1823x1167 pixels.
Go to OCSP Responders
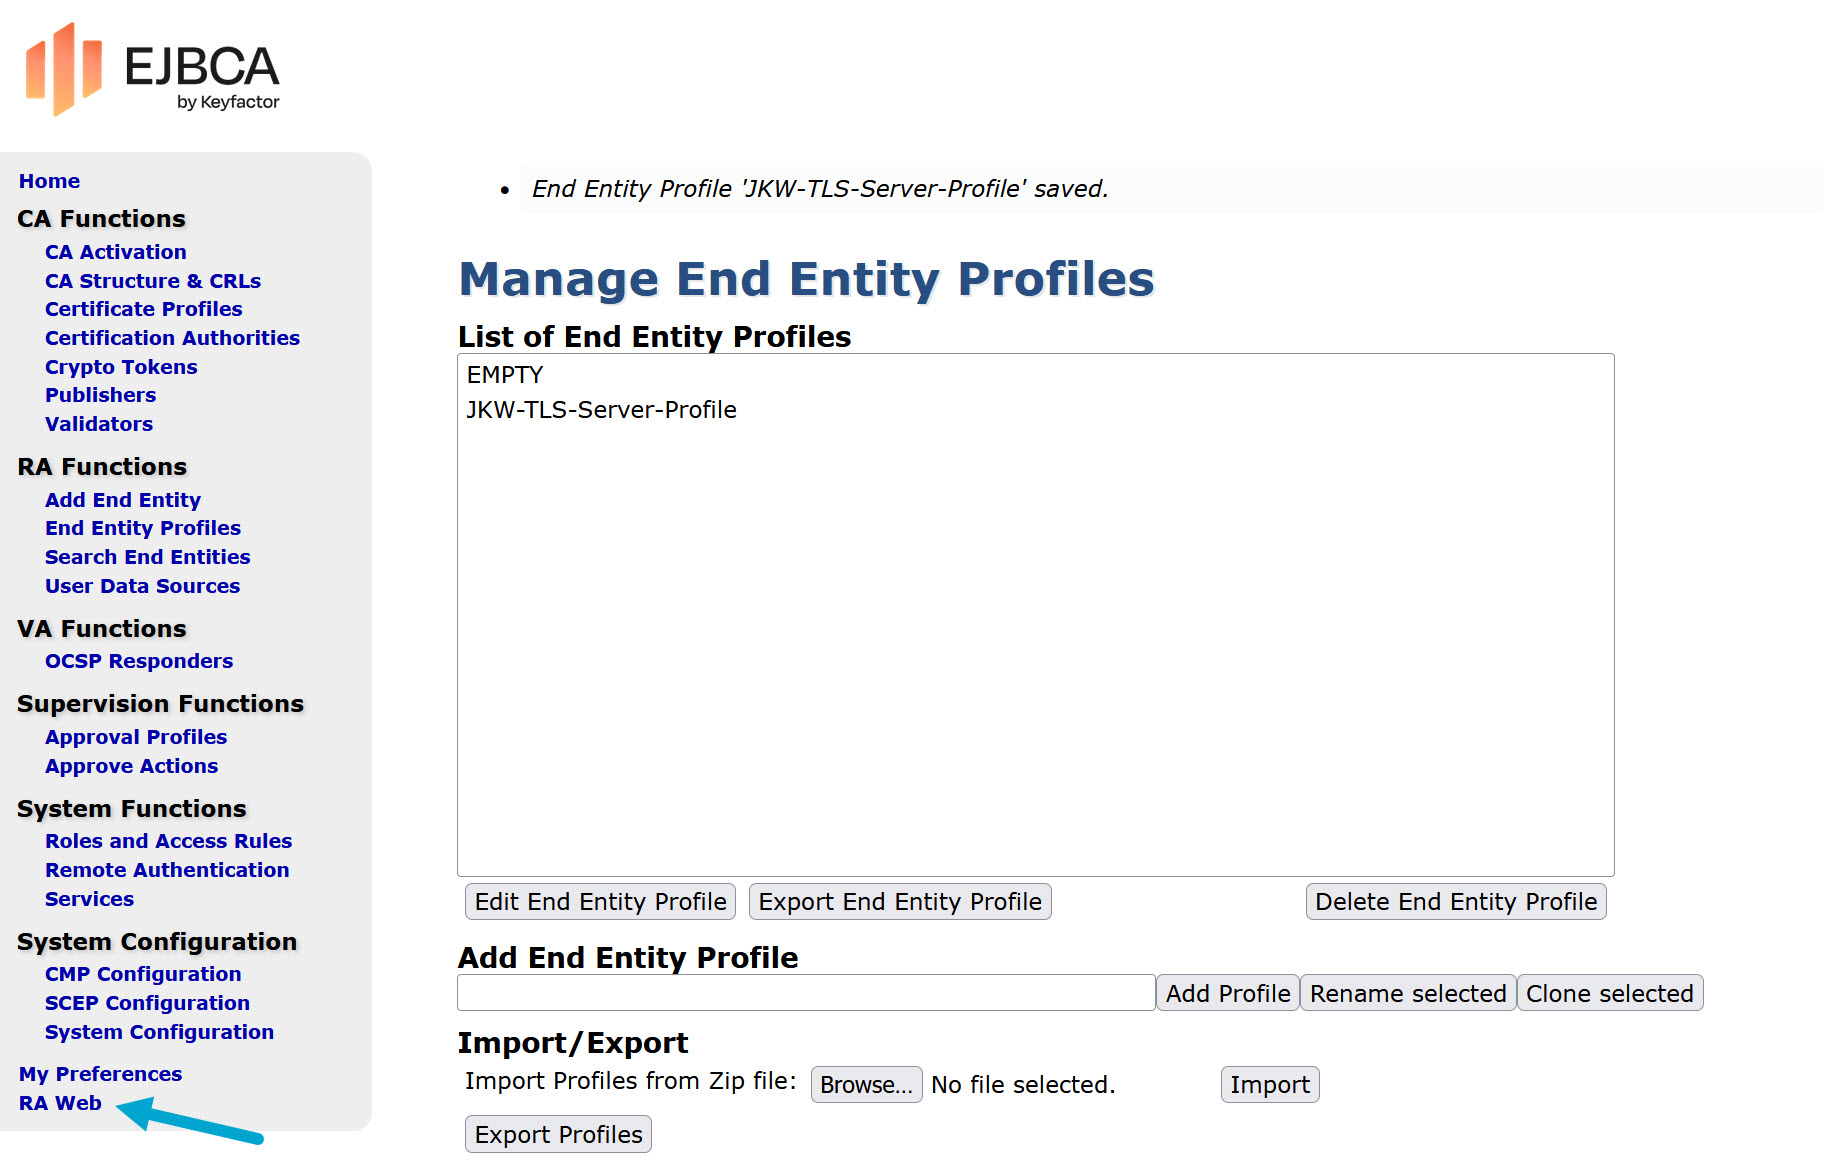coord(138,660)
